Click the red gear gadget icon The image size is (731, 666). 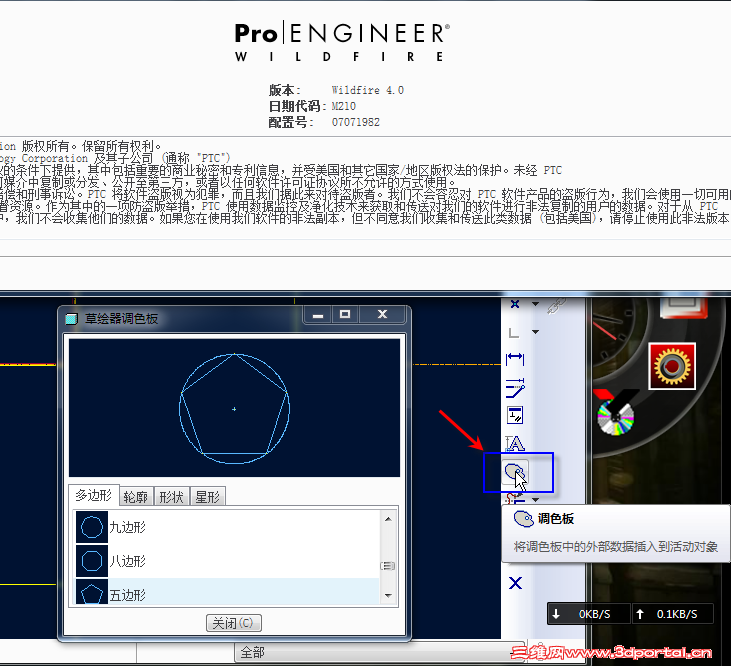672,366
